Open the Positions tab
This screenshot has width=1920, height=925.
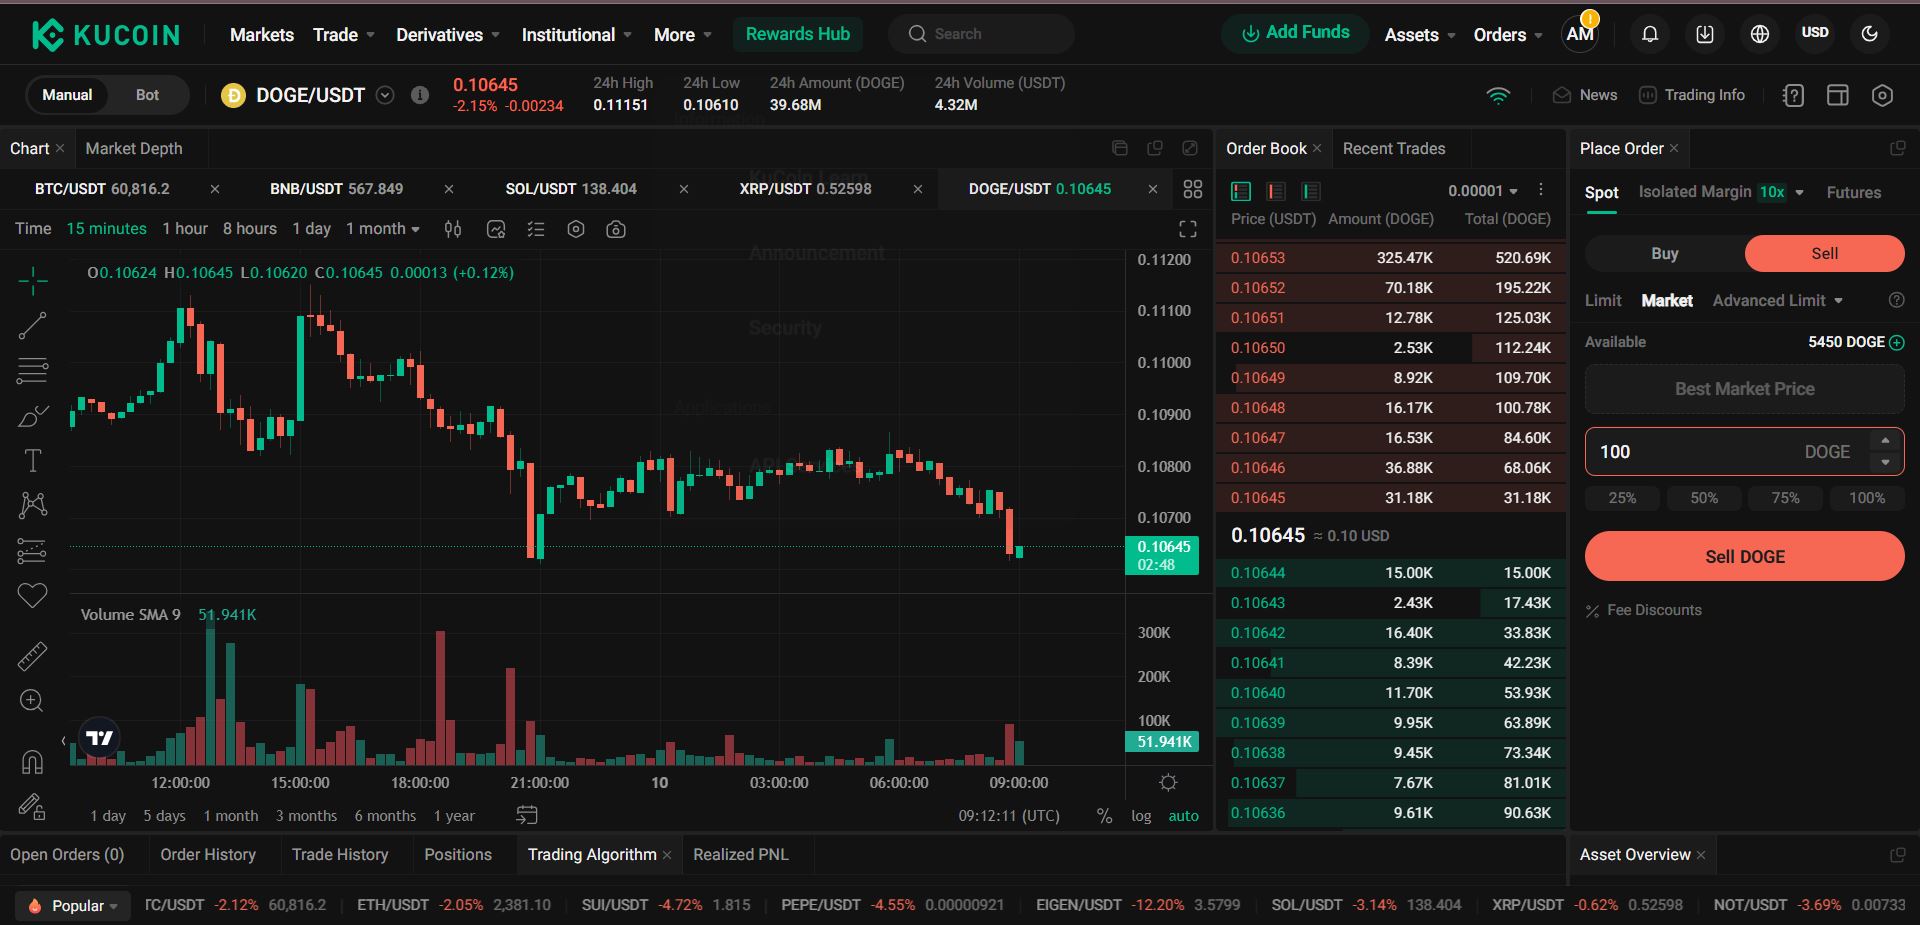pyautogui.click(x=458, y=854)
